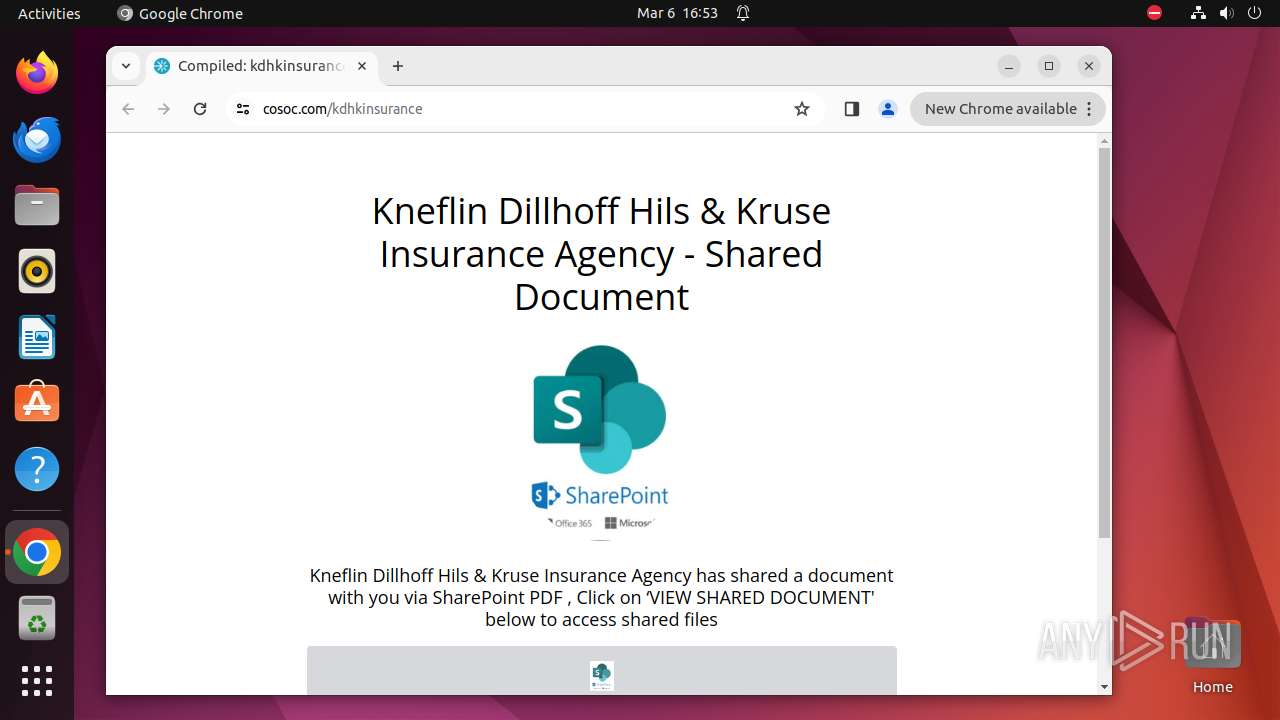
Task: Open the notification bell in top bar
Action: [x=743, y=13]
